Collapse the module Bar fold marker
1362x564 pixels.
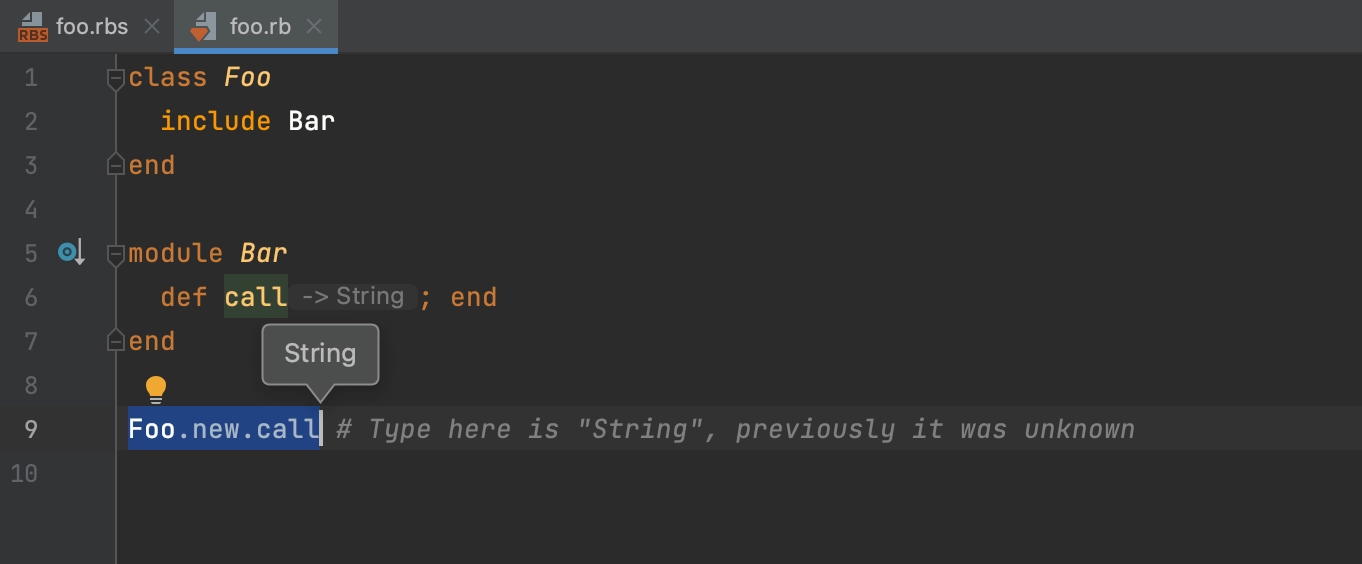coord(116,254)
